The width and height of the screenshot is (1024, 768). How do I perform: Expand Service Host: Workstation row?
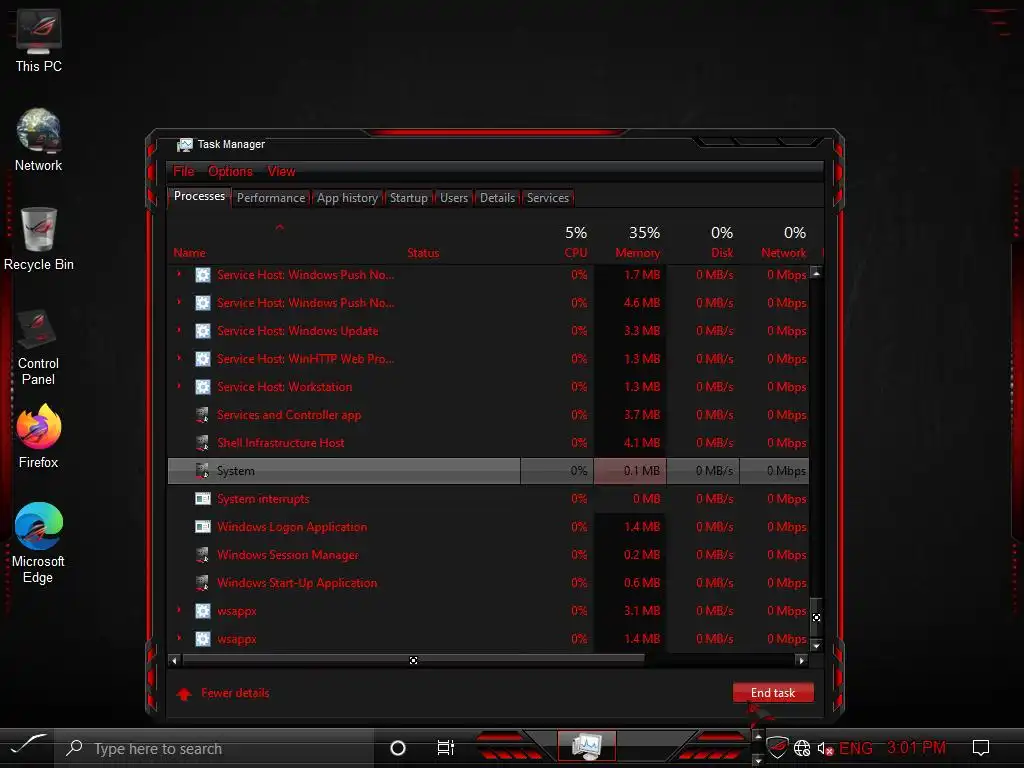point(179,387)
